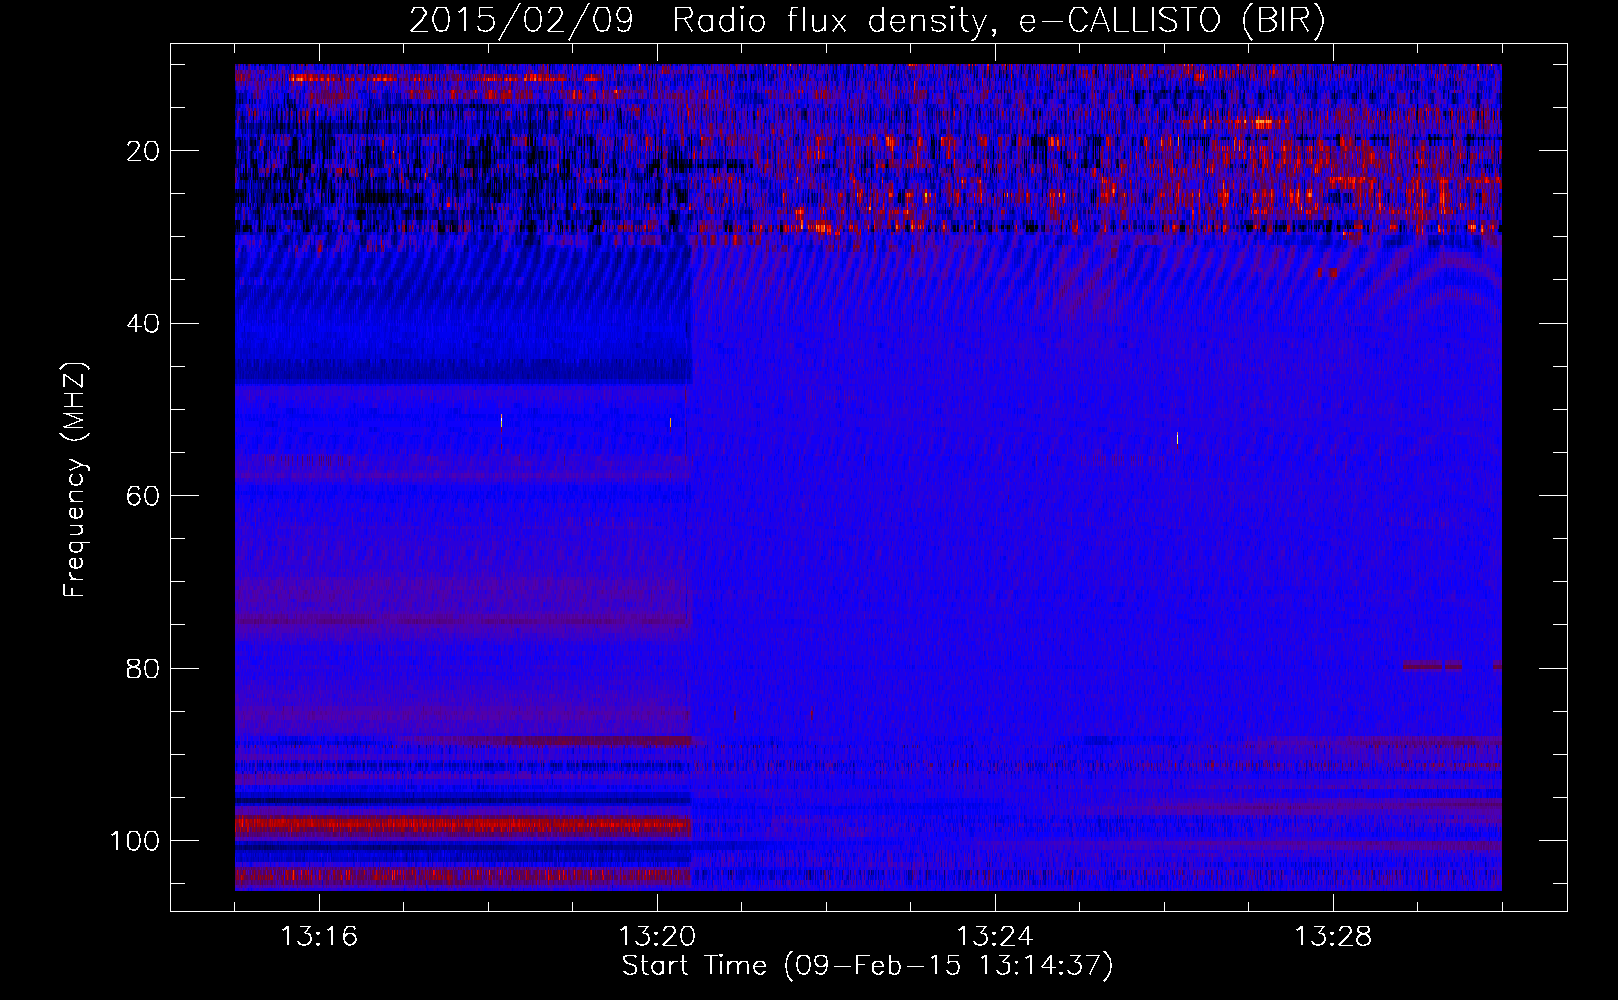Click the 80 MHz frequency label
1618x1000 pixels.
(x=144, y=669)
